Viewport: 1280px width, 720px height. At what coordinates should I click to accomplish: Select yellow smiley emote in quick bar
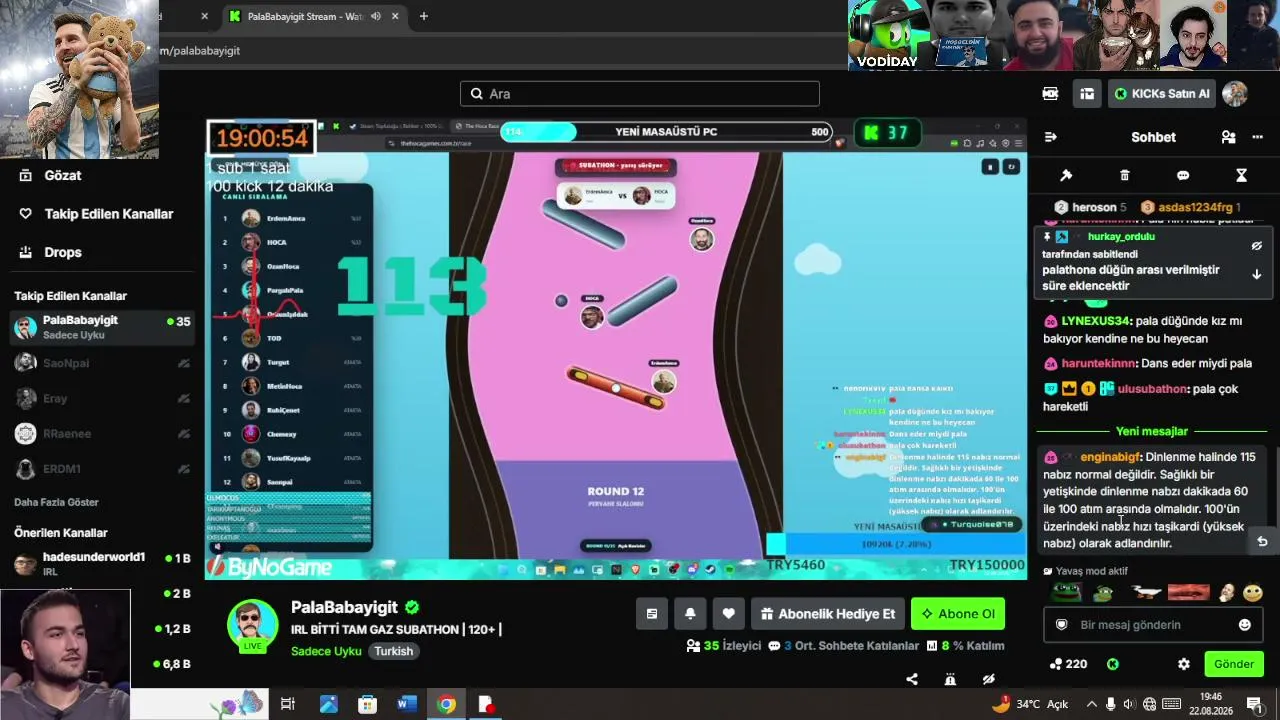pos(1253,593)
